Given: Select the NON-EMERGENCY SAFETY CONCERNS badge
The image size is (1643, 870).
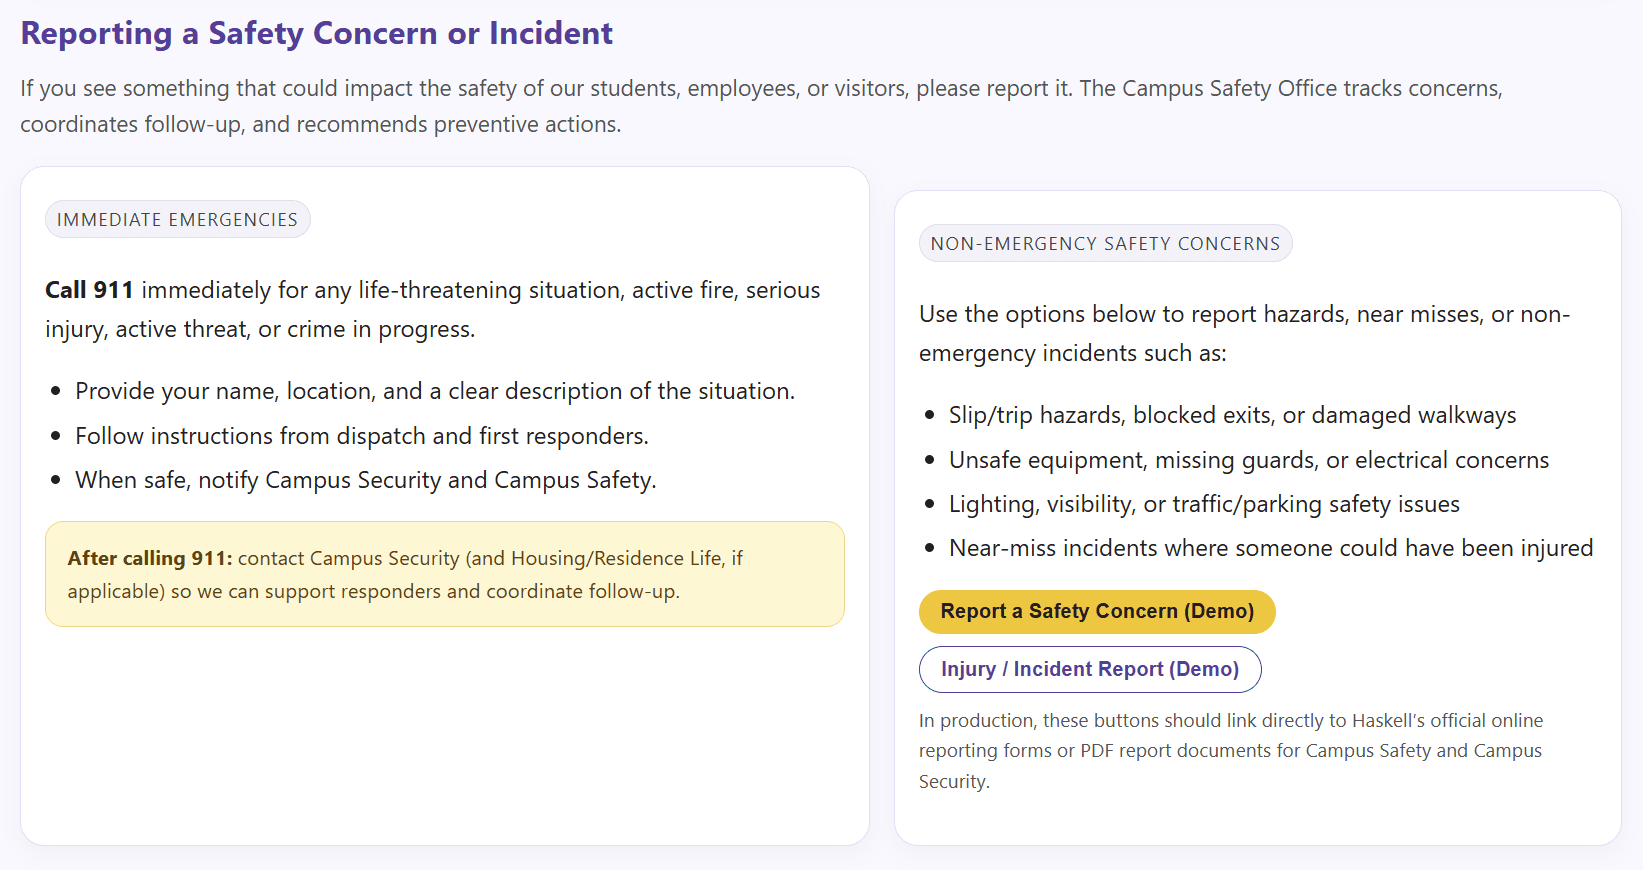Looking at the screenshot, I should [x=1105, y=244].
